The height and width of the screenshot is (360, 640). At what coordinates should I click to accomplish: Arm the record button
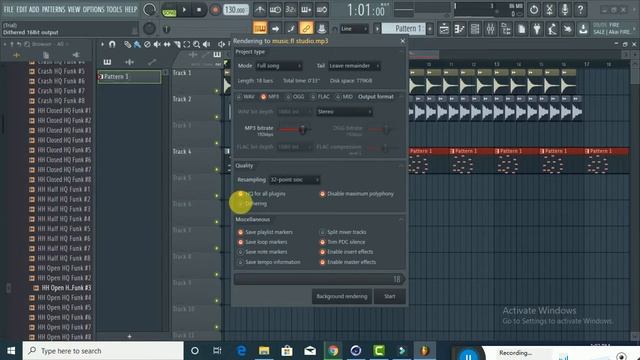[x=215, y=9]
